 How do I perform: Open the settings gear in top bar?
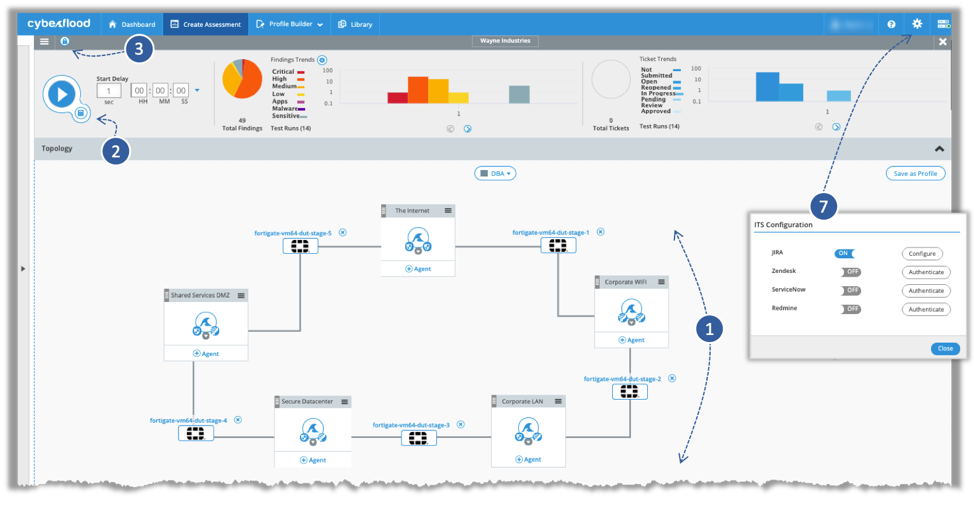pyautogui.click(x=917, y=24)
